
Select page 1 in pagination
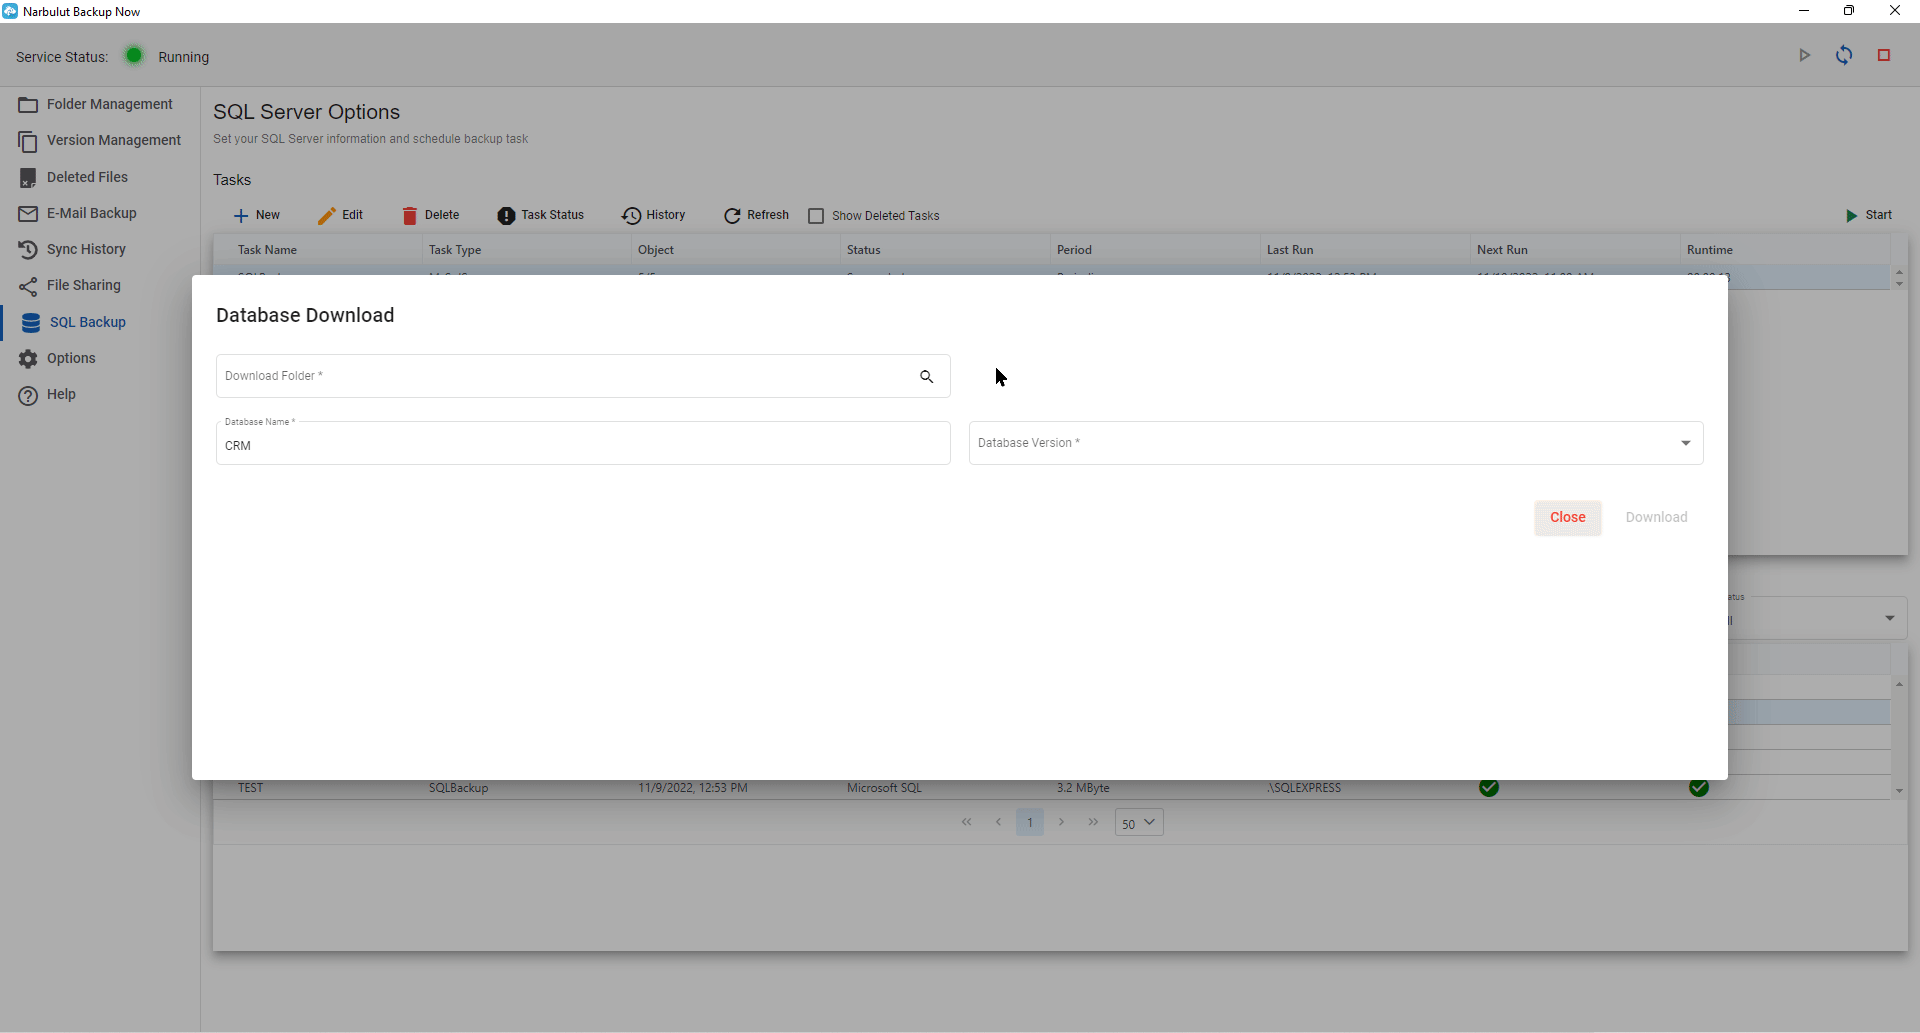(x=1030, y=822)
